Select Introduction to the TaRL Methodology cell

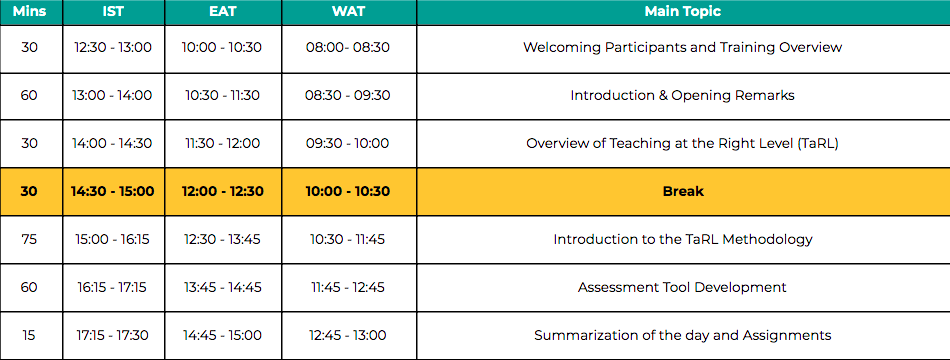(x=683, y=239)
